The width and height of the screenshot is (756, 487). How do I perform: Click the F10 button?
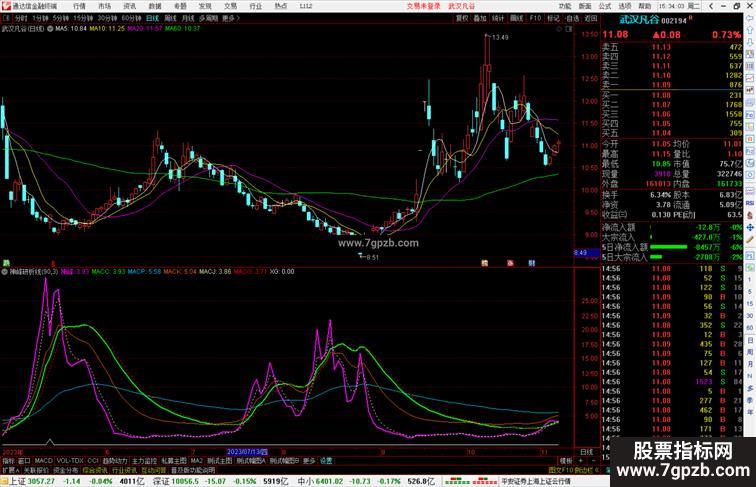click(x=535, y=18)
